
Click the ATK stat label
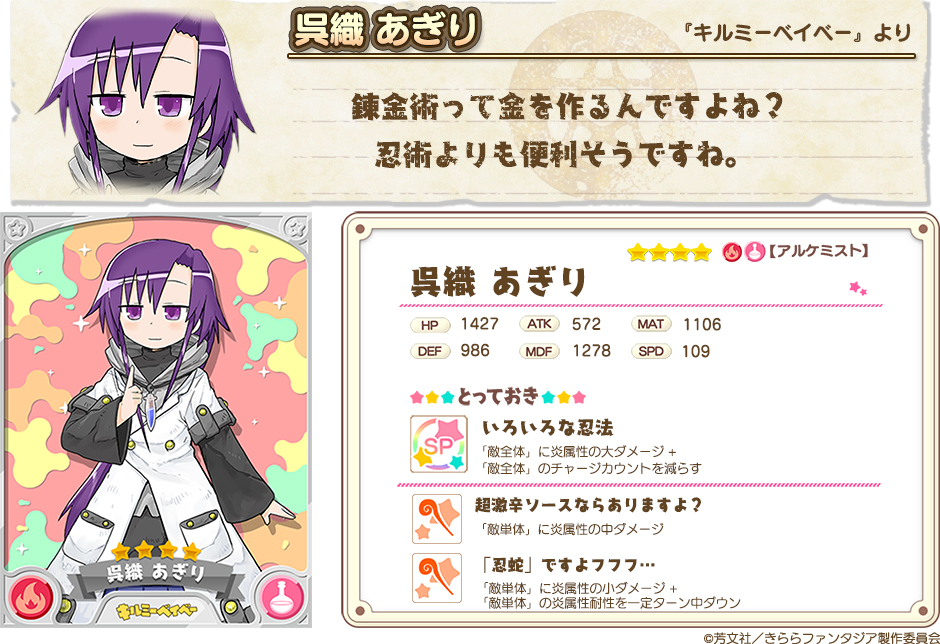tap(539, 324)
